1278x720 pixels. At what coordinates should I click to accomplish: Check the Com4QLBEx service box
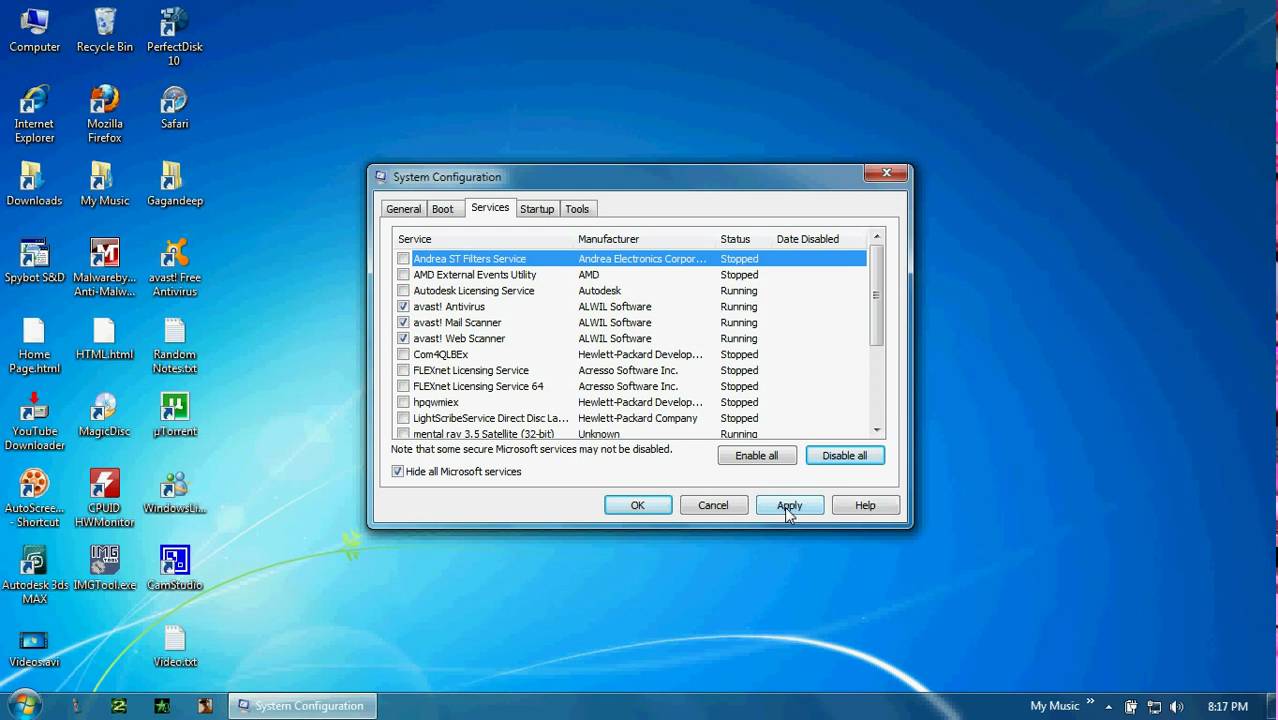(x=403, y=355)
